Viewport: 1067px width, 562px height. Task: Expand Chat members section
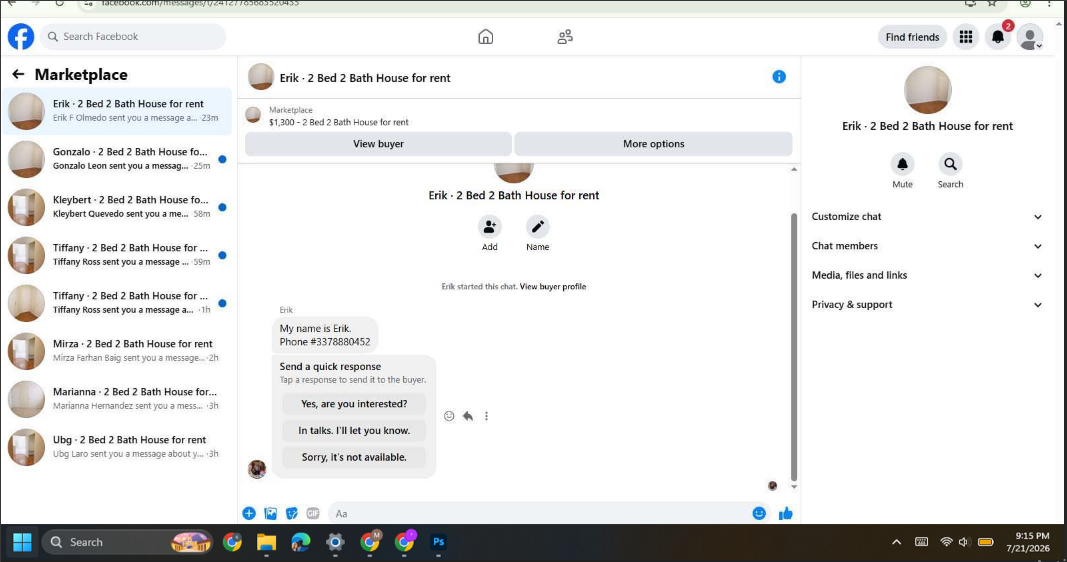(927, 246)
